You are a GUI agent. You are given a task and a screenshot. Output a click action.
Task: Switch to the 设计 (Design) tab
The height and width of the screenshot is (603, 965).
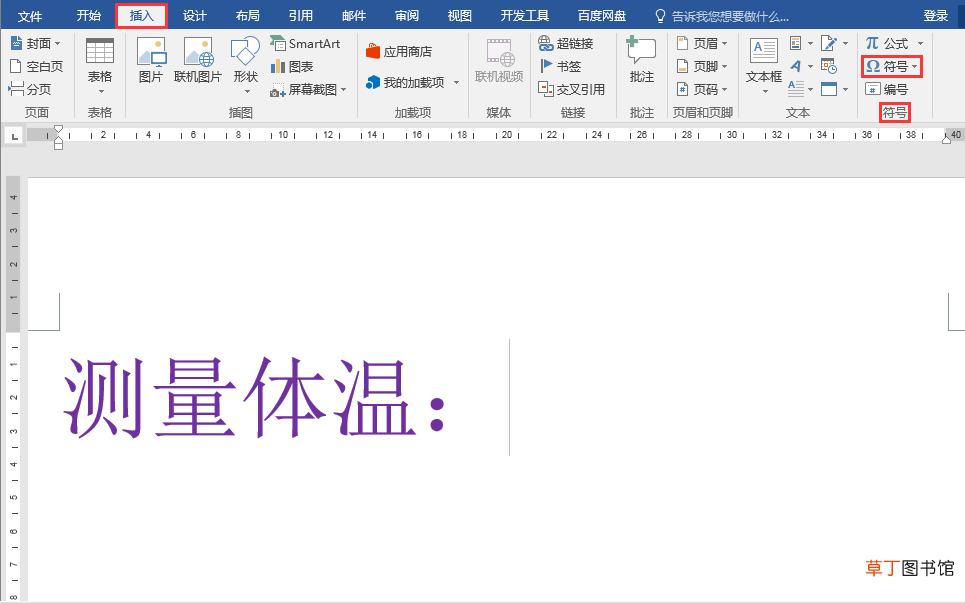click(194, 16)
